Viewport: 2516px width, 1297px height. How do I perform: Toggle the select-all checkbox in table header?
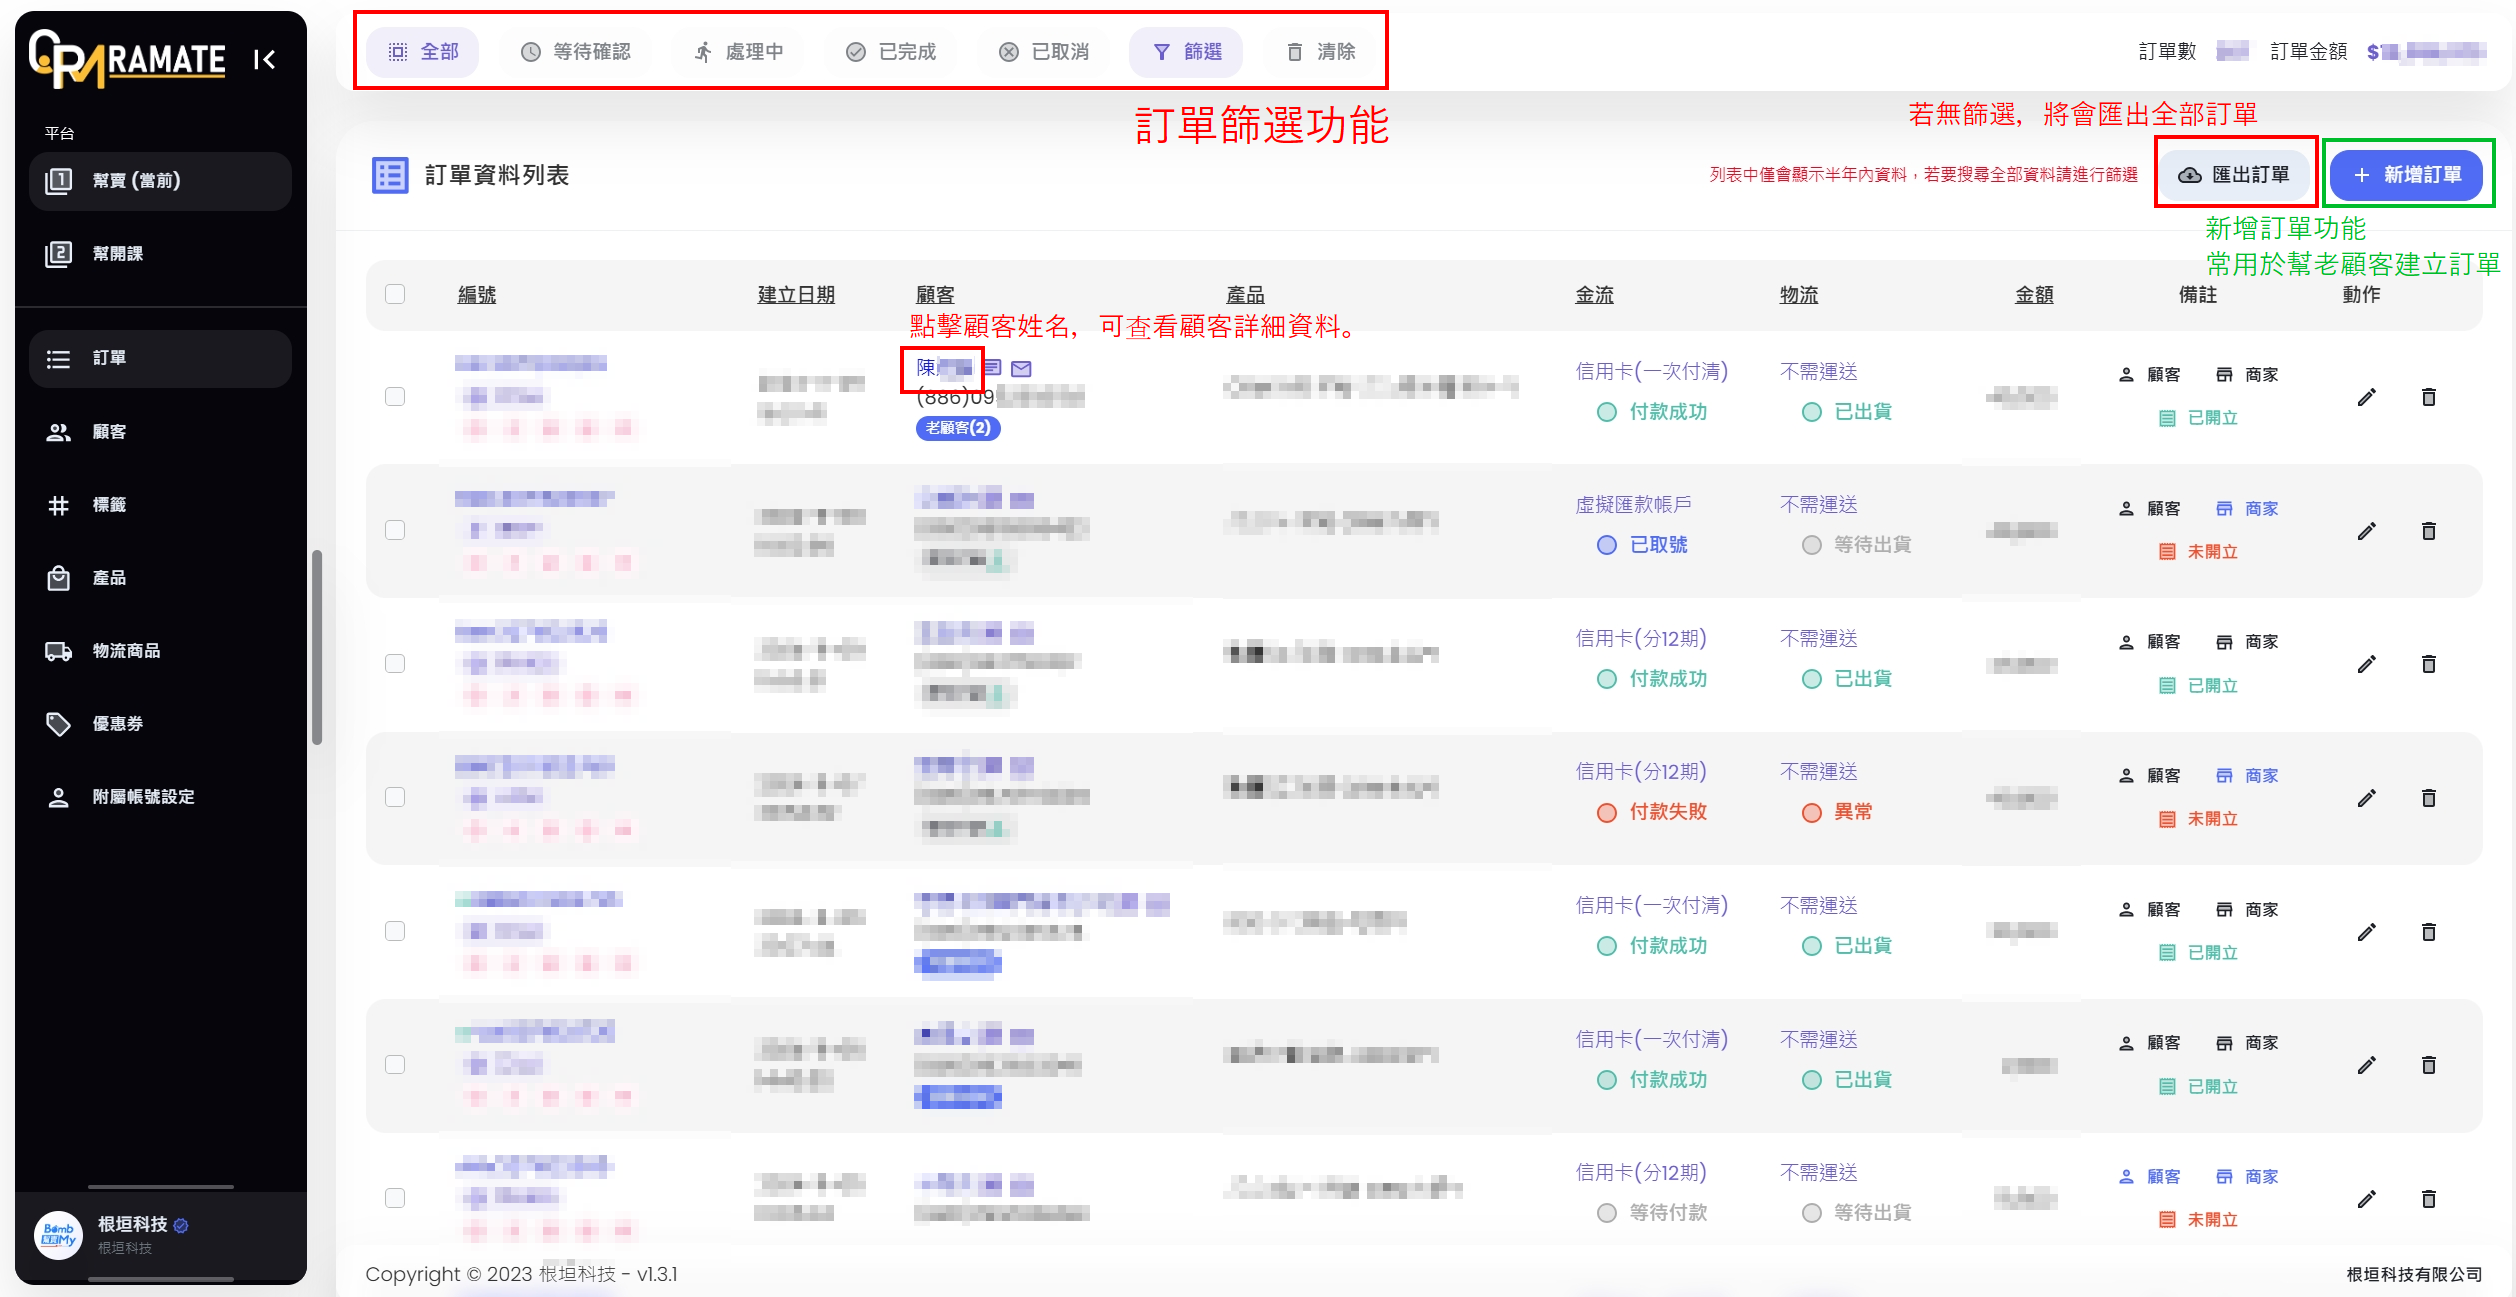[395, 294]
